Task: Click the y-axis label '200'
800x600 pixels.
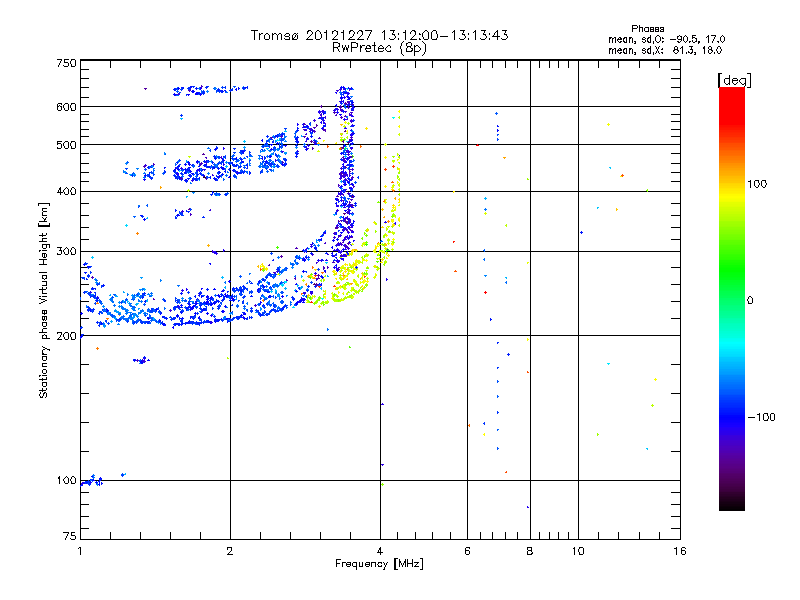Action: [66, 336]
